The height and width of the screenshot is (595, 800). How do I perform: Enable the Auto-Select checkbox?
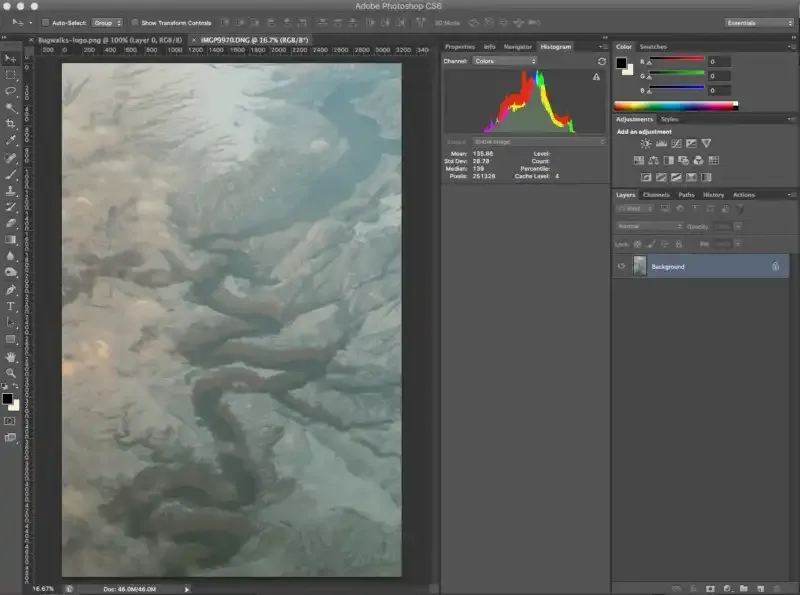46,22
